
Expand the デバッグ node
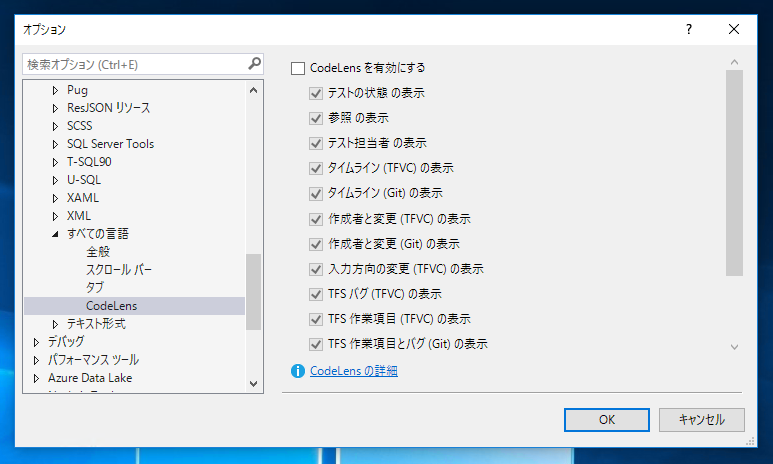coord(36,342)
